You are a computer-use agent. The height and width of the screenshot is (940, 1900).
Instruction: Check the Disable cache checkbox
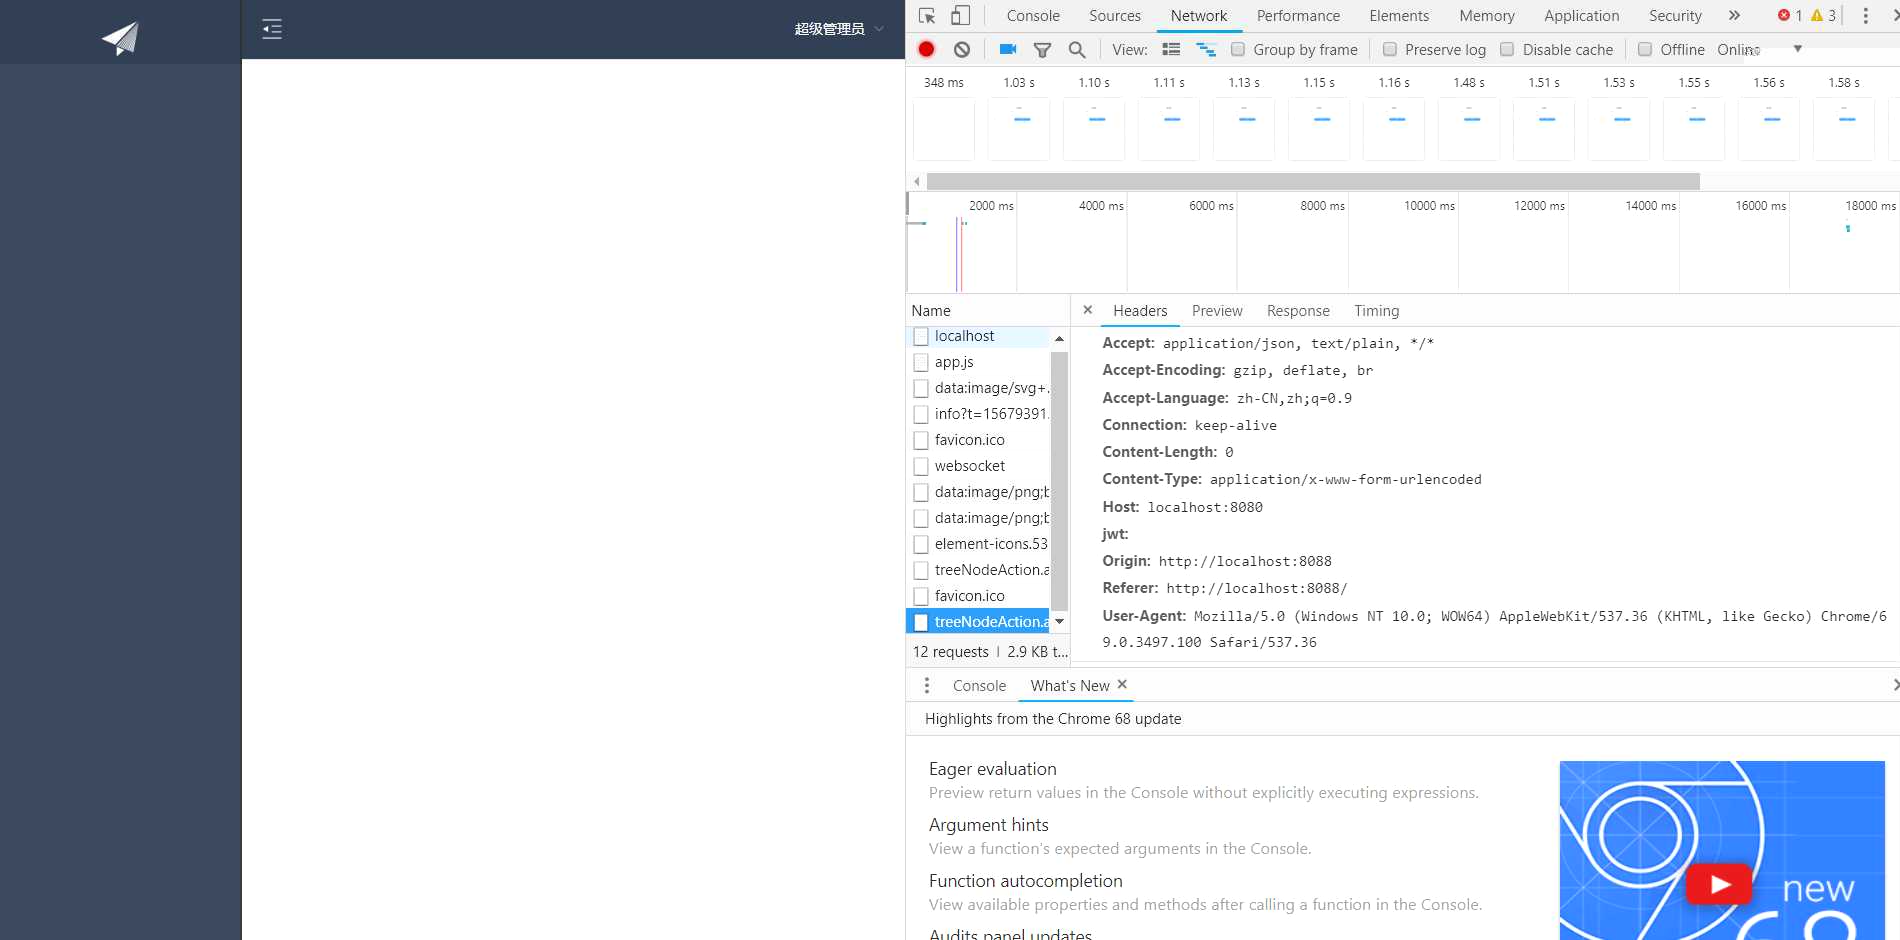pos(1507,49)
